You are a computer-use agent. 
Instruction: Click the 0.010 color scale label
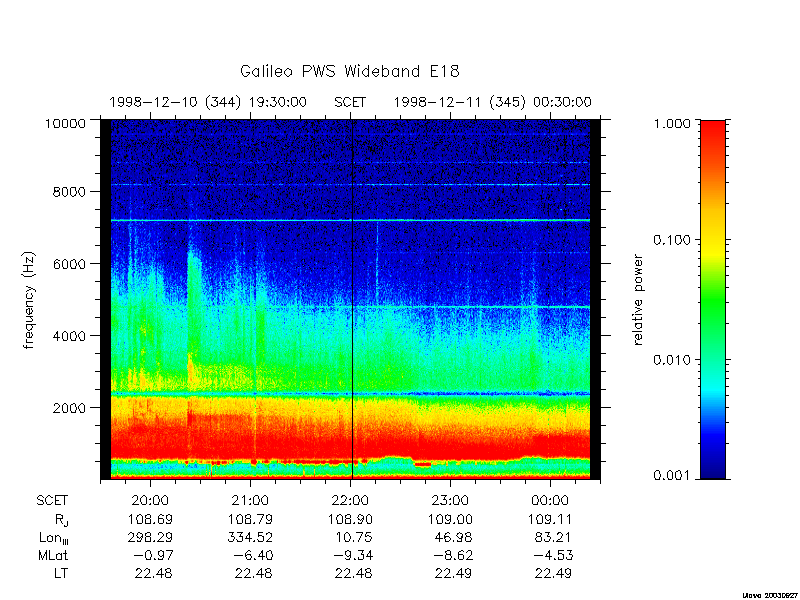coord(671,360)
